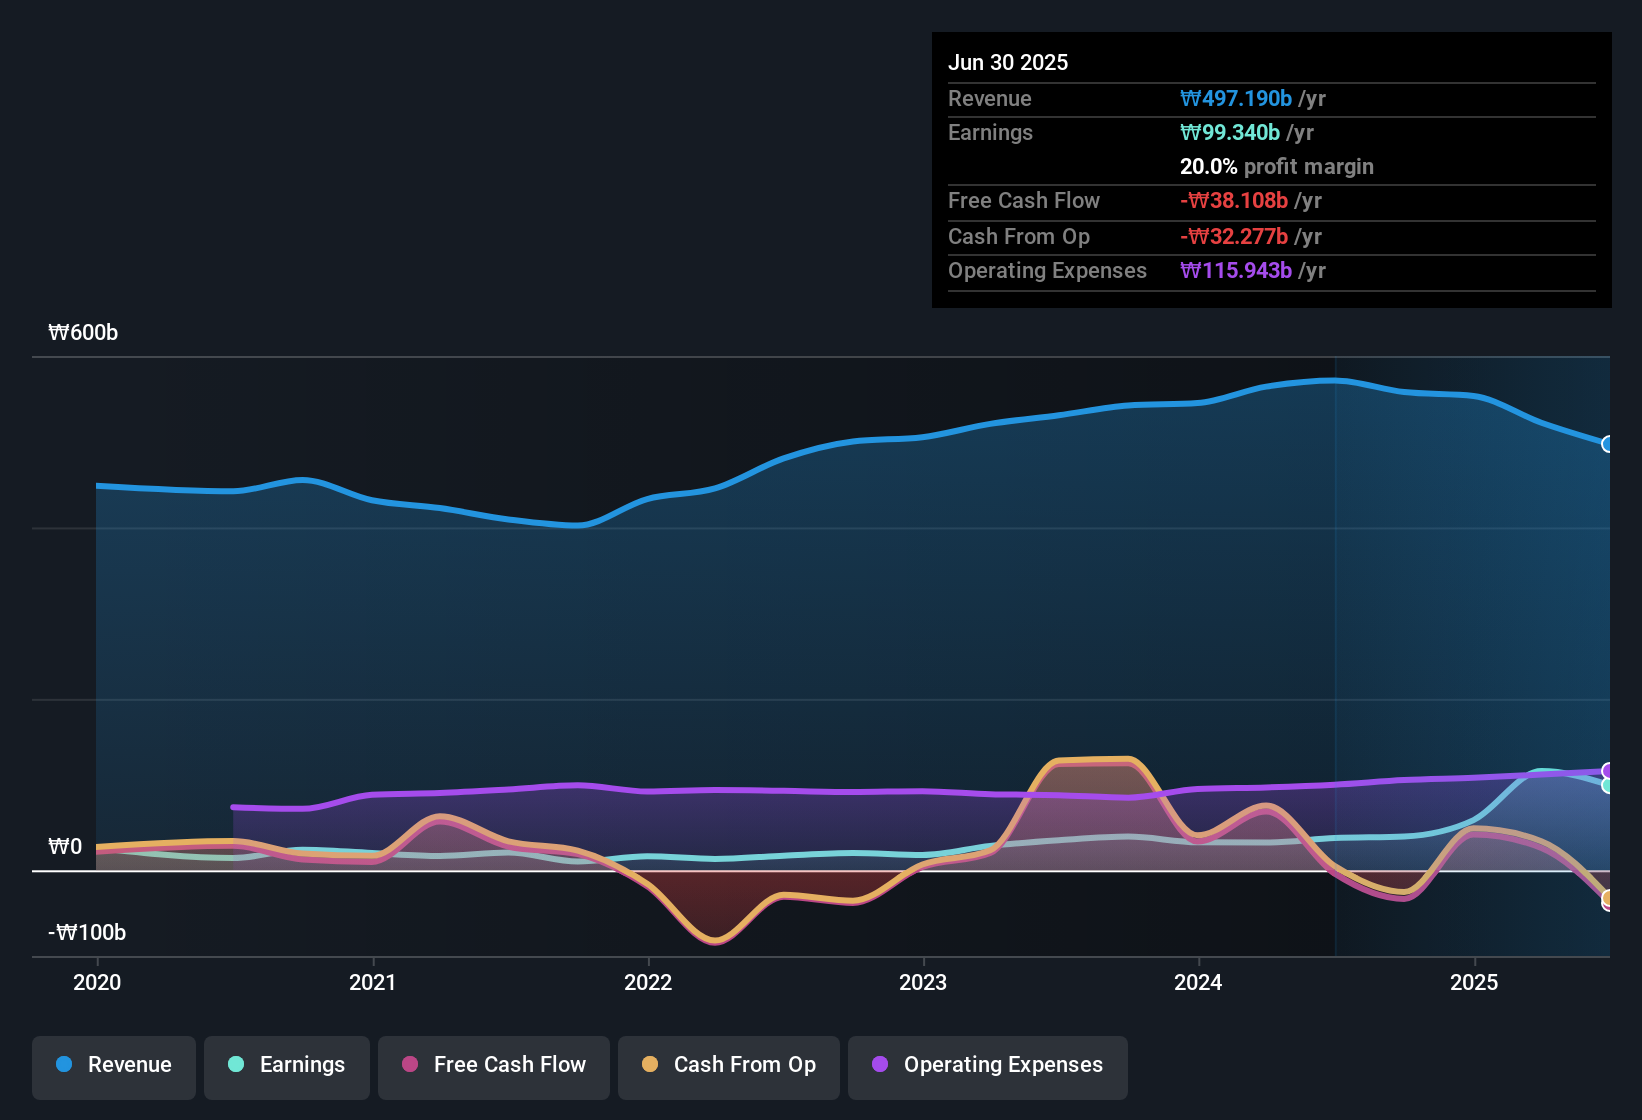Click the -₩38.108b free cash flow value
The width and height of the screenshot is (1642, 1120).
click(x=1234, y=200)
